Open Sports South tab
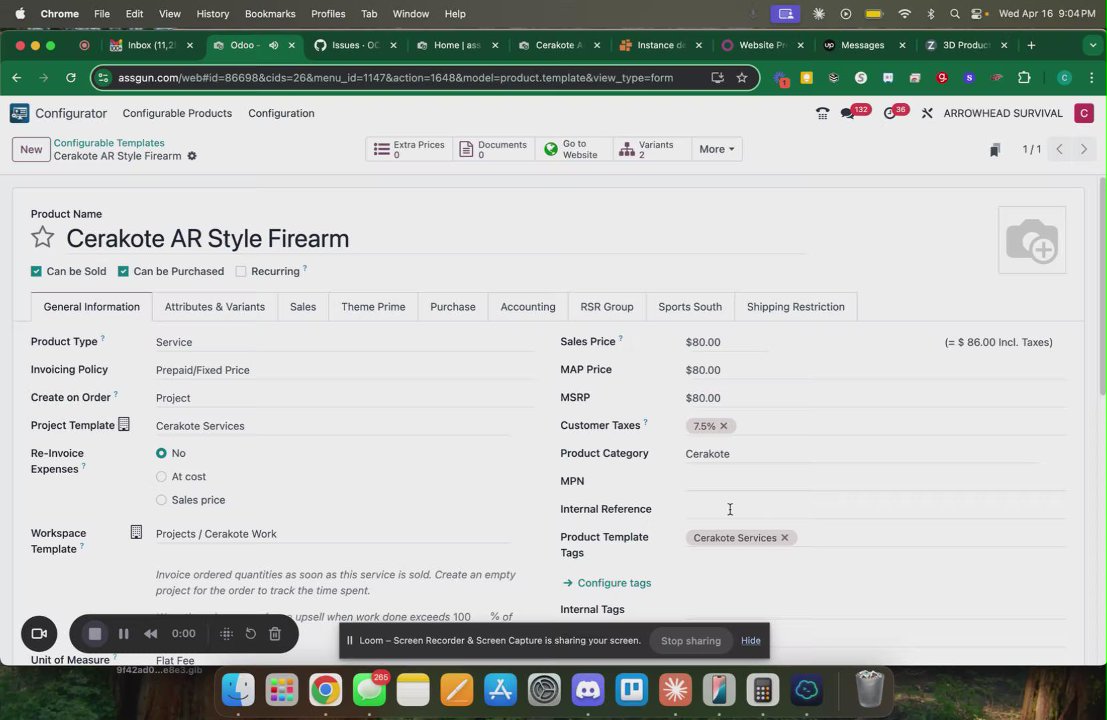This screenshot has height=720, width=1107. (690, 306)
